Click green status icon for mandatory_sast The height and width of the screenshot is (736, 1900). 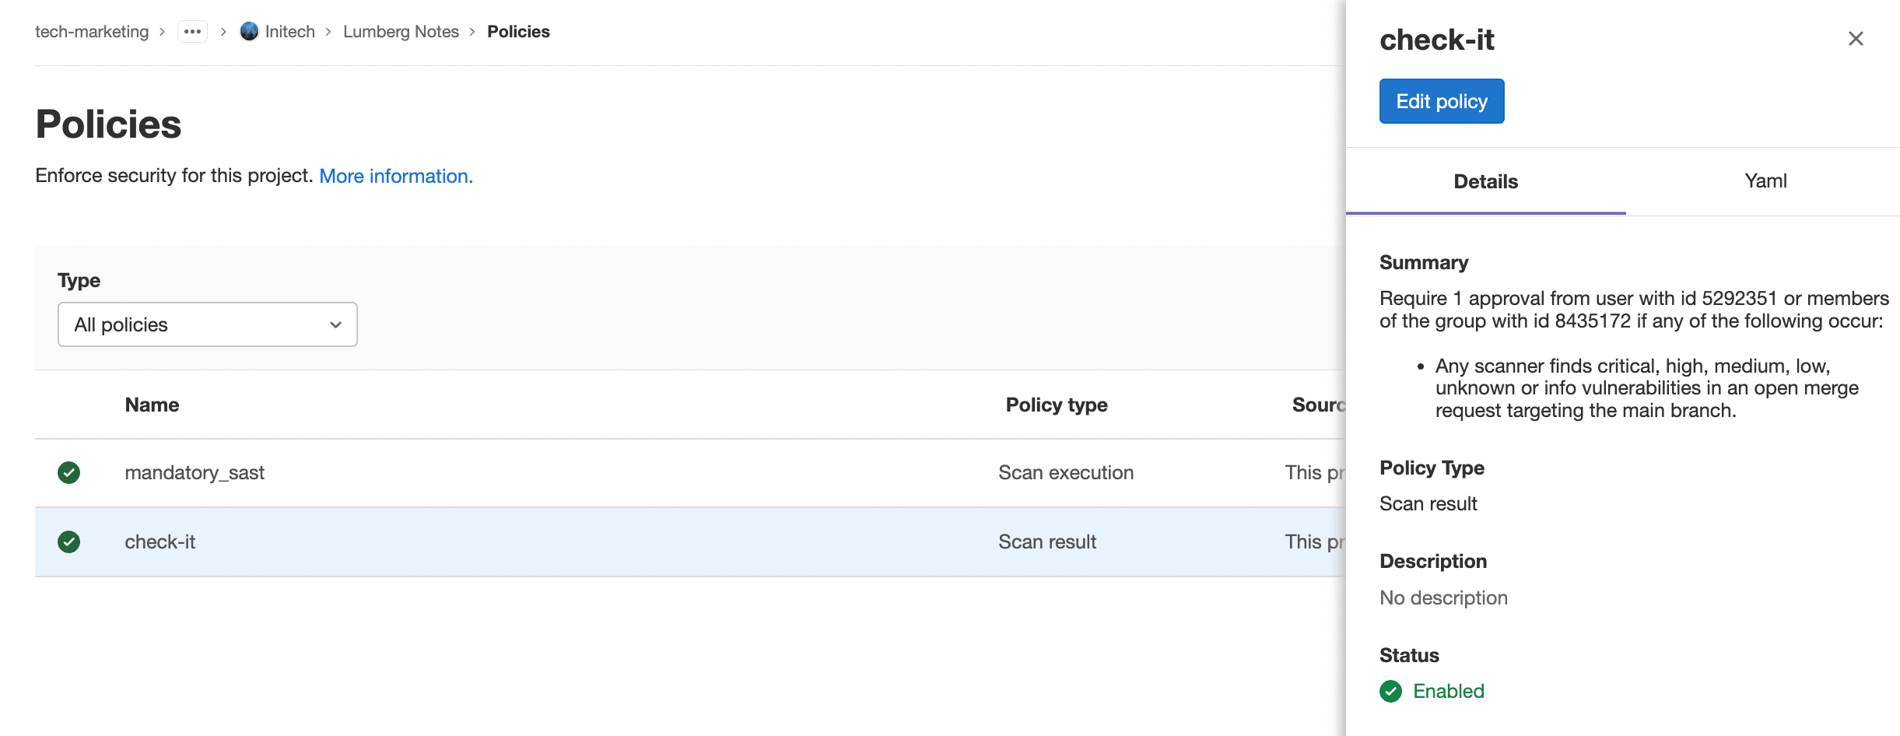69,473
